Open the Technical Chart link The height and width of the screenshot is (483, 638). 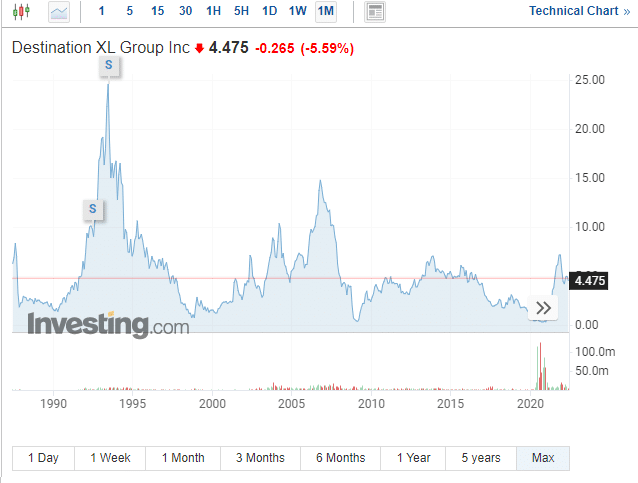pyautogui.click(x=579, y=11)
